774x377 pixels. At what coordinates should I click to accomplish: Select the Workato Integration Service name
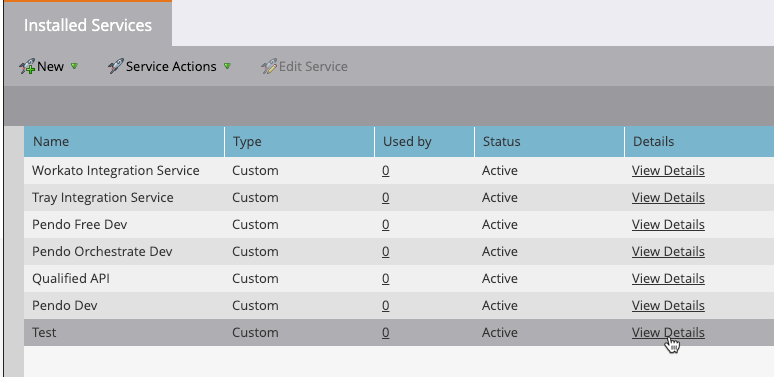[116, 171]
